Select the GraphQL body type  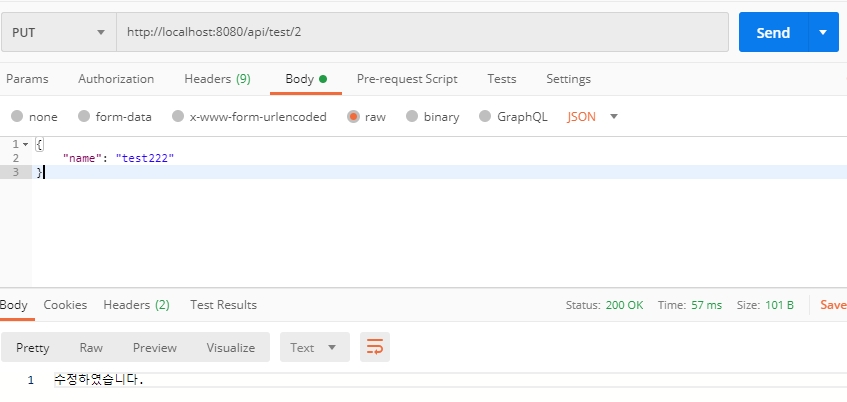(513, 117)
